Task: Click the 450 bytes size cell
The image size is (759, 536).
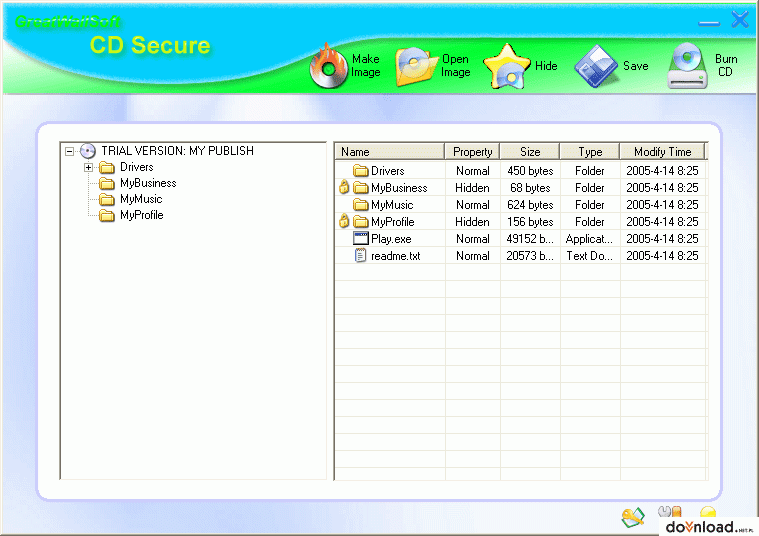Action: point(530,170)
